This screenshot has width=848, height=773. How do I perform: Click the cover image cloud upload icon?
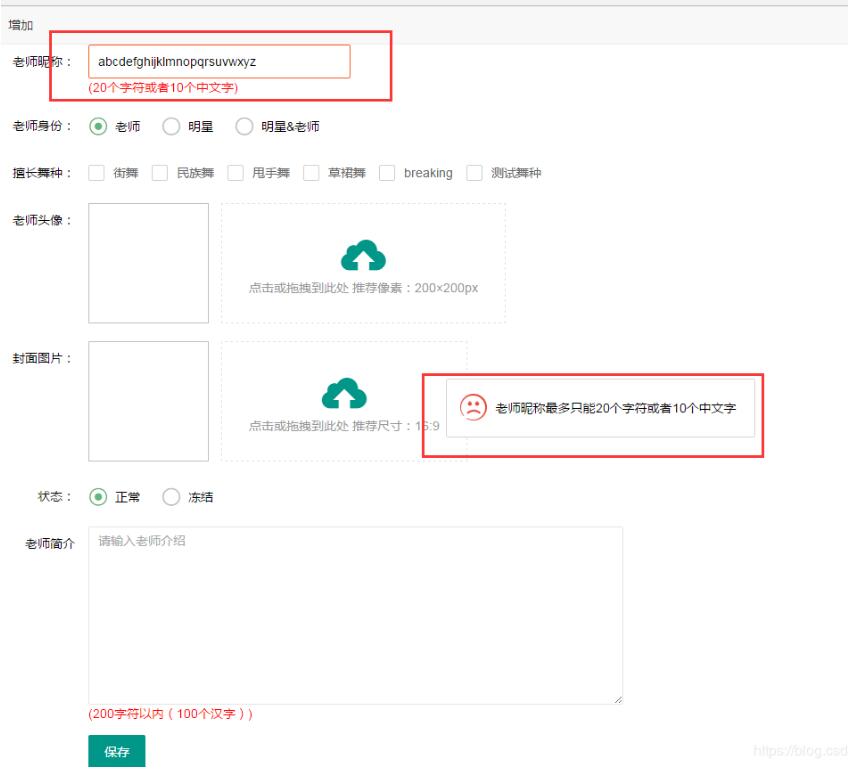(x=343, y=393)
